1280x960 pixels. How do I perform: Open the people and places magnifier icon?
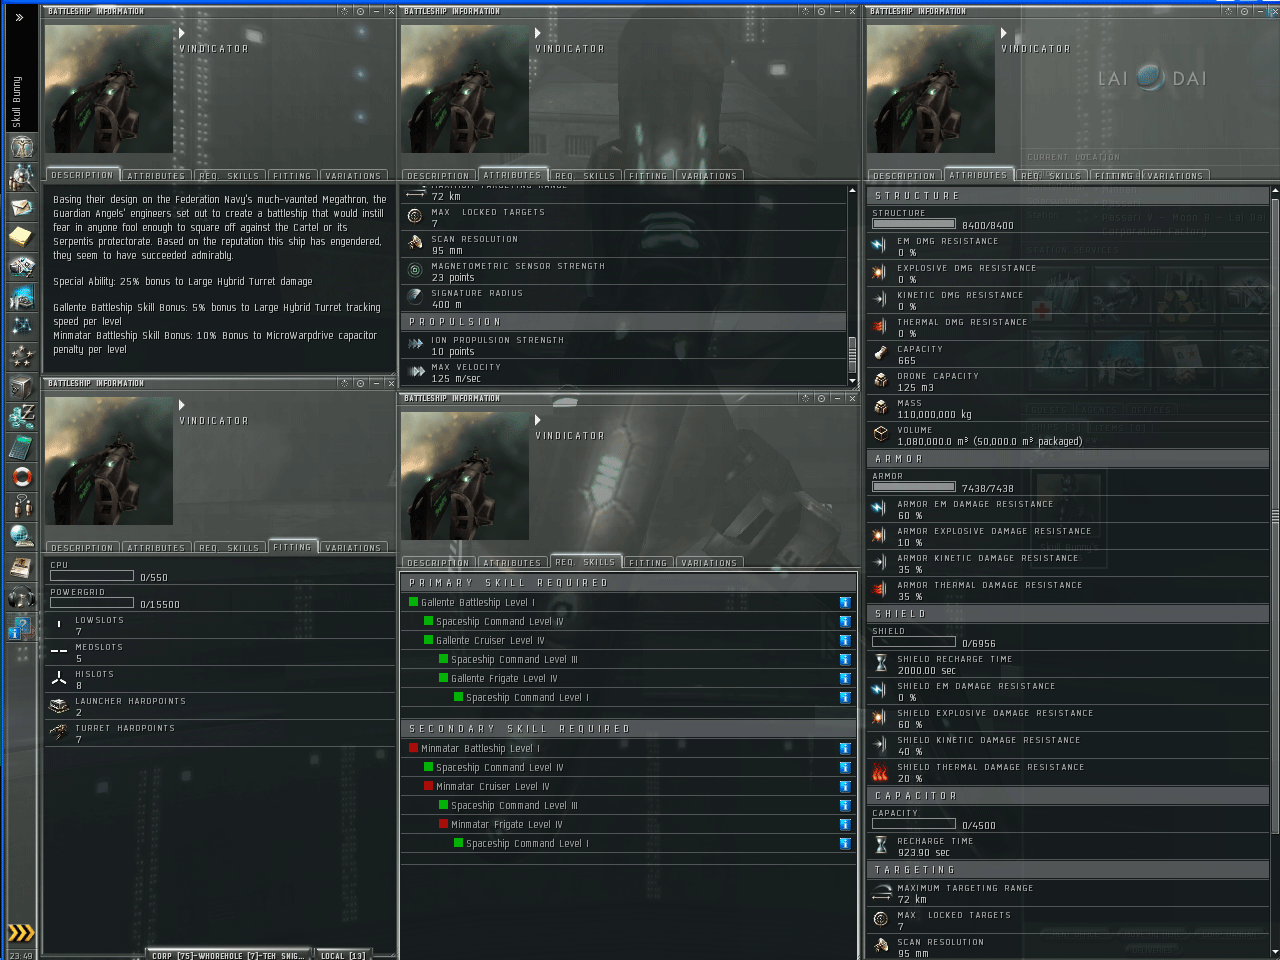pos(21,177)
